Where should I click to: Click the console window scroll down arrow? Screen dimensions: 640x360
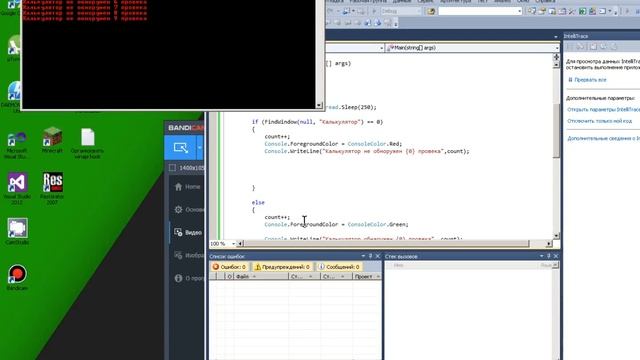point(319,105)
